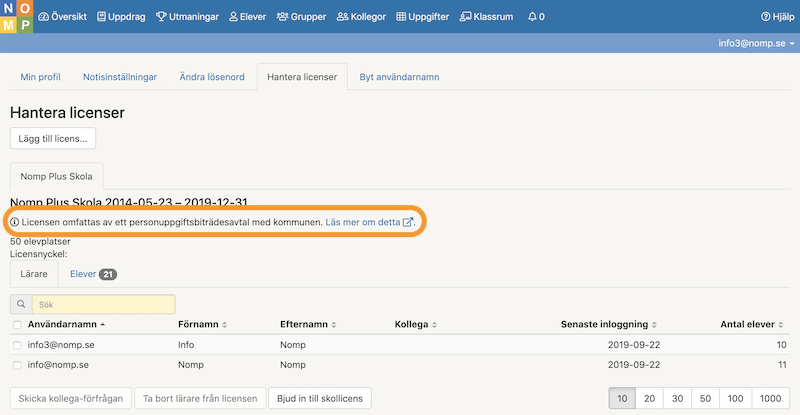Follow the Läs mer om detta link

[369, 222]
